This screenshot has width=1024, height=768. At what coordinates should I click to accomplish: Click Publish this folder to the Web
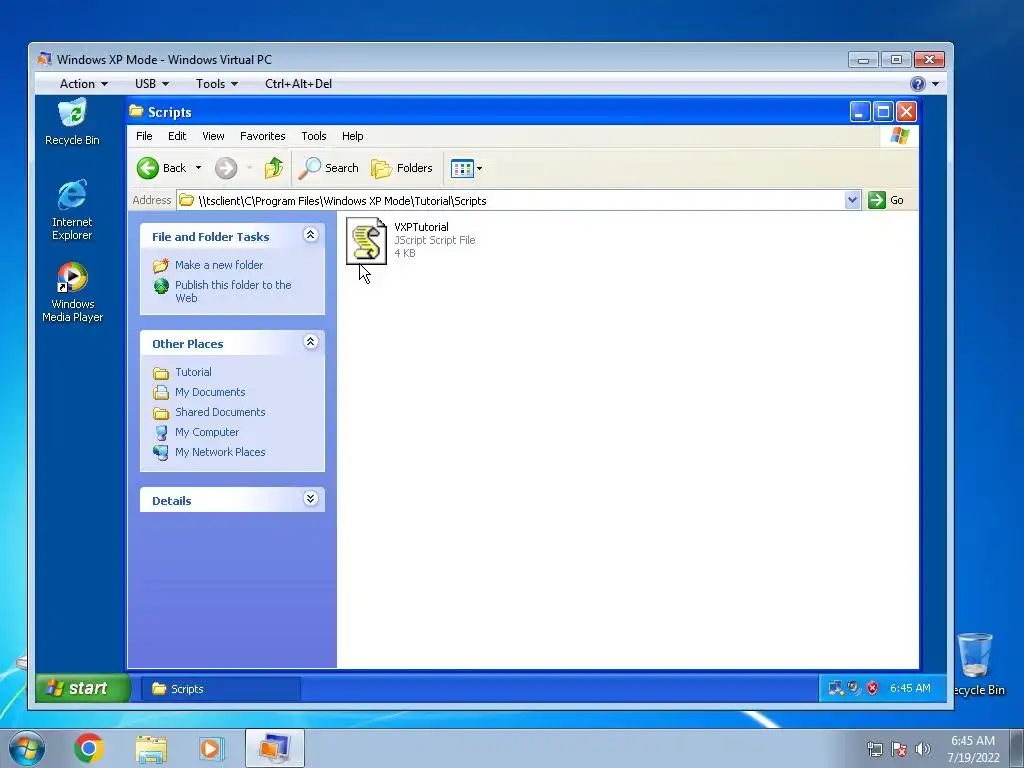[x=233, y=291]
